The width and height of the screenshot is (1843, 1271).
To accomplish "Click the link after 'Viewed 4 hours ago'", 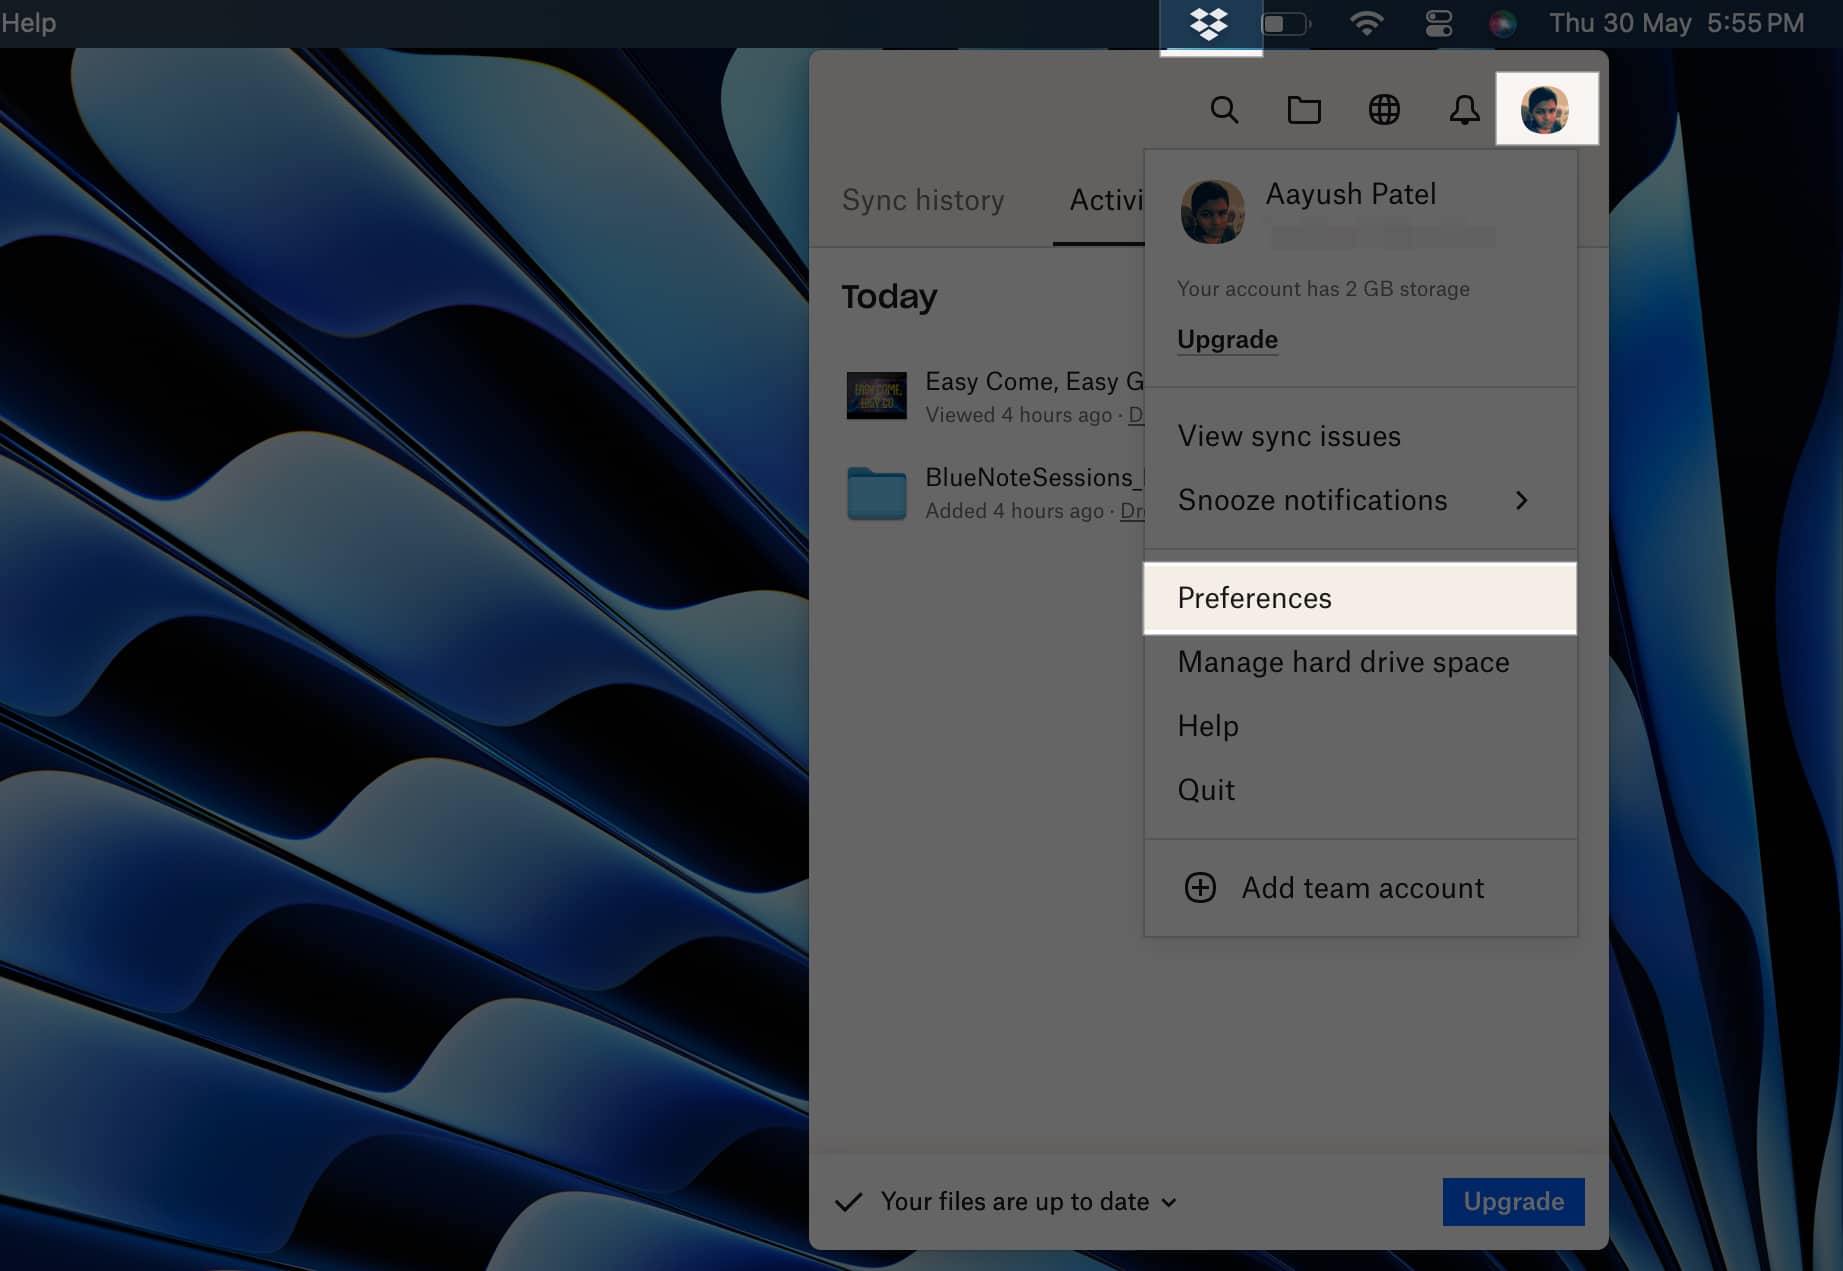I will [x=1136, y=415].
